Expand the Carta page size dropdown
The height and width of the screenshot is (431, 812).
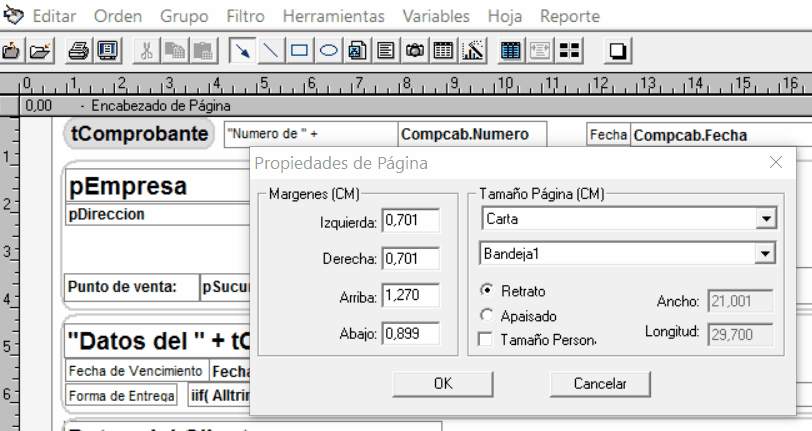coord(765,219)
